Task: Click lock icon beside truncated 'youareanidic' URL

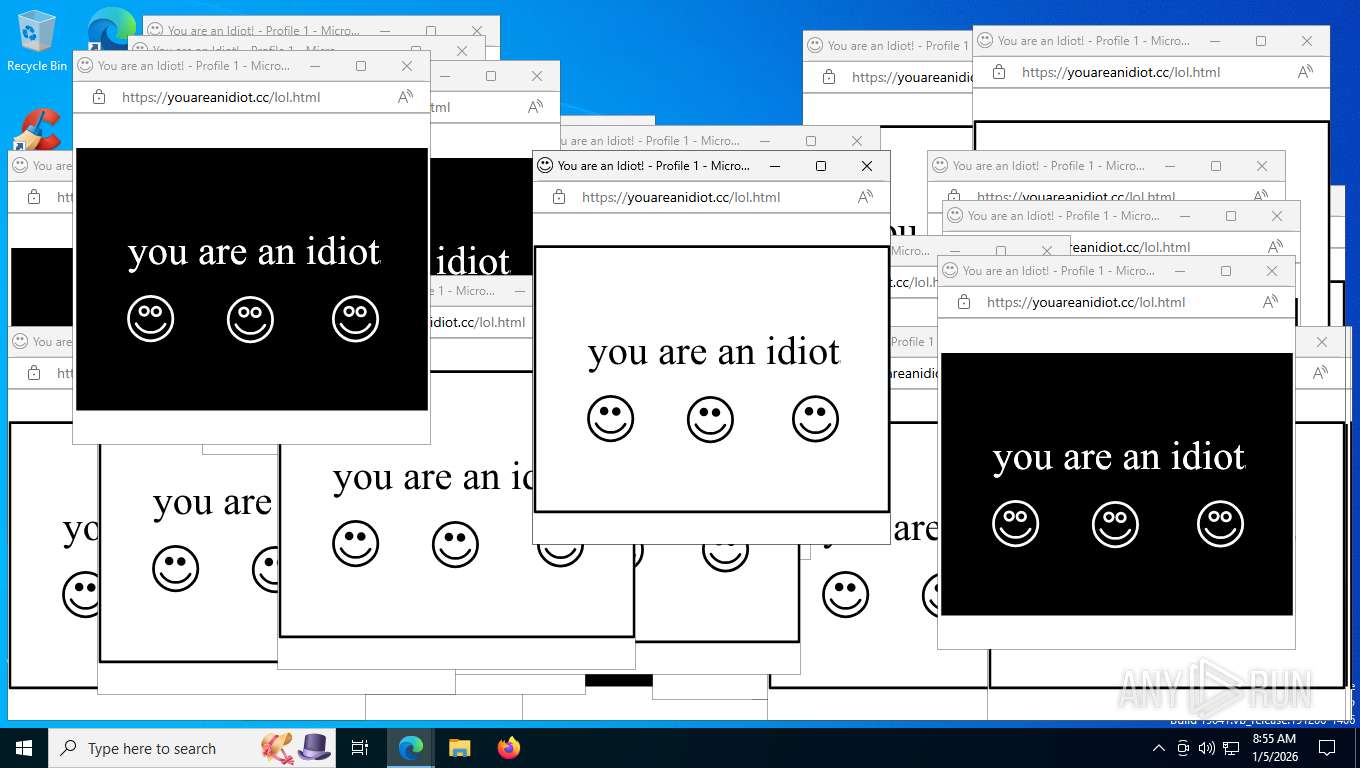Action: (829, 77)
